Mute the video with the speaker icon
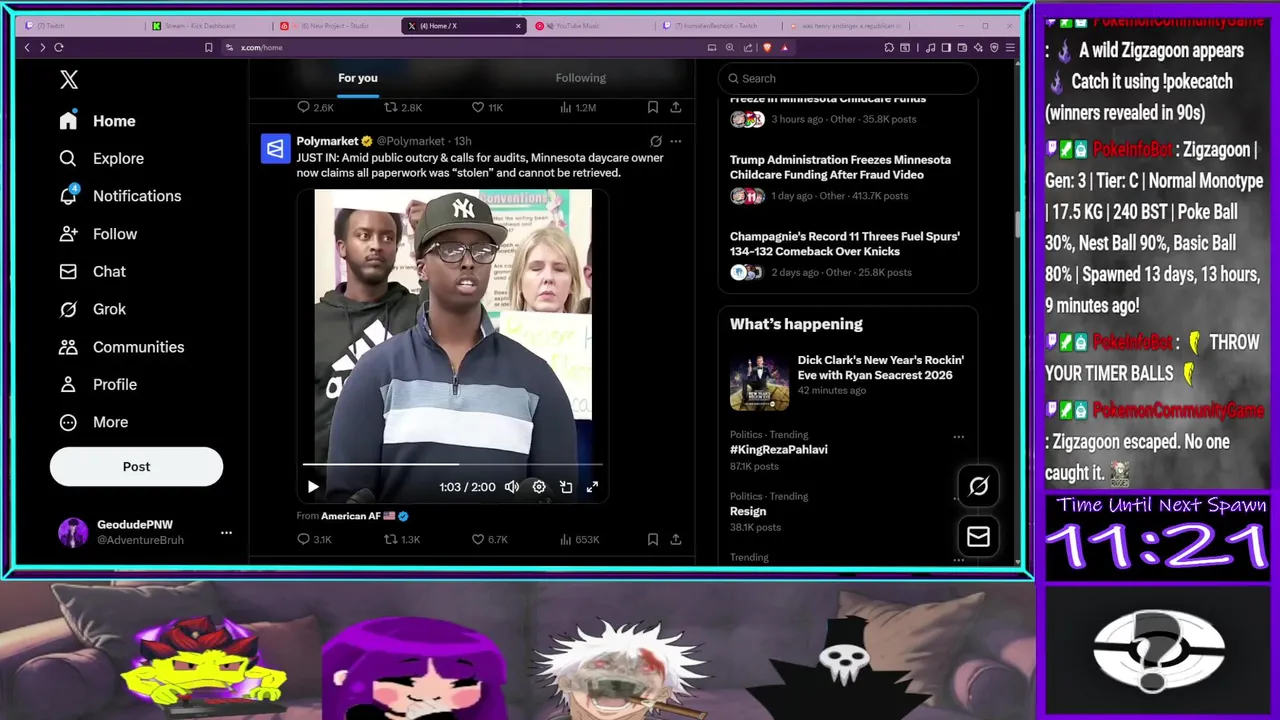 point(512,487)
